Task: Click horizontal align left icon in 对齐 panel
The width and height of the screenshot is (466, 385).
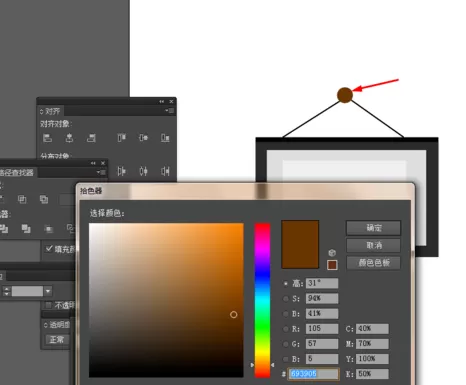Action: (x=47, y=138)
